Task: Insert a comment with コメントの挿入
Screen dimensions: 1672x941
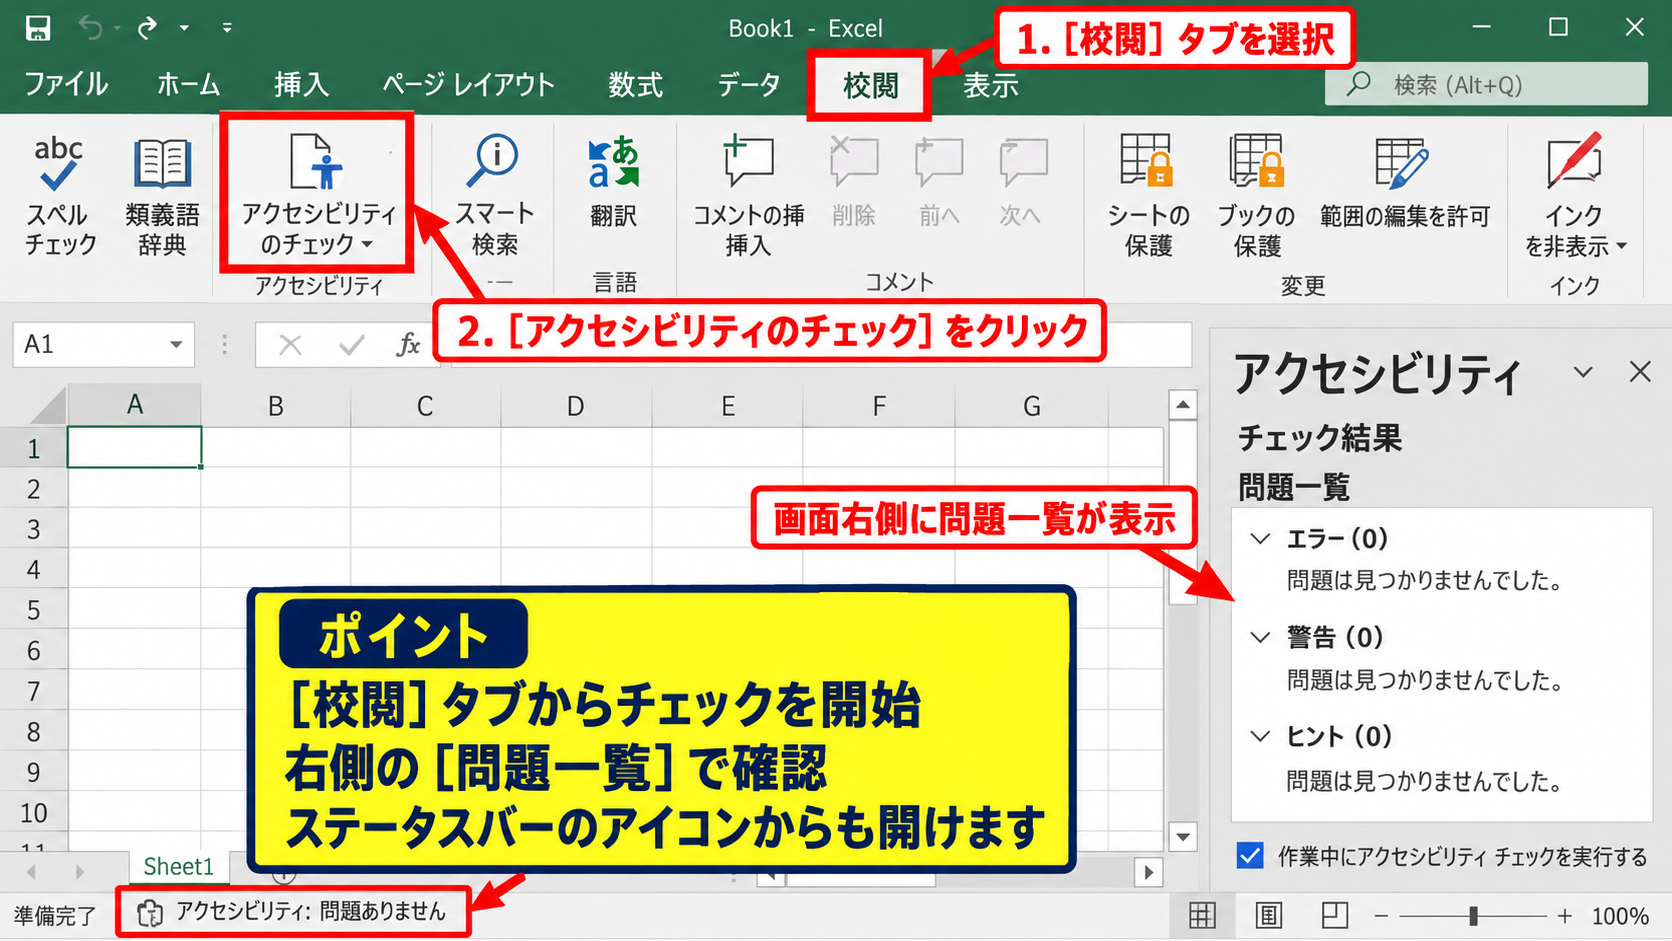Action: click(748, 194)
